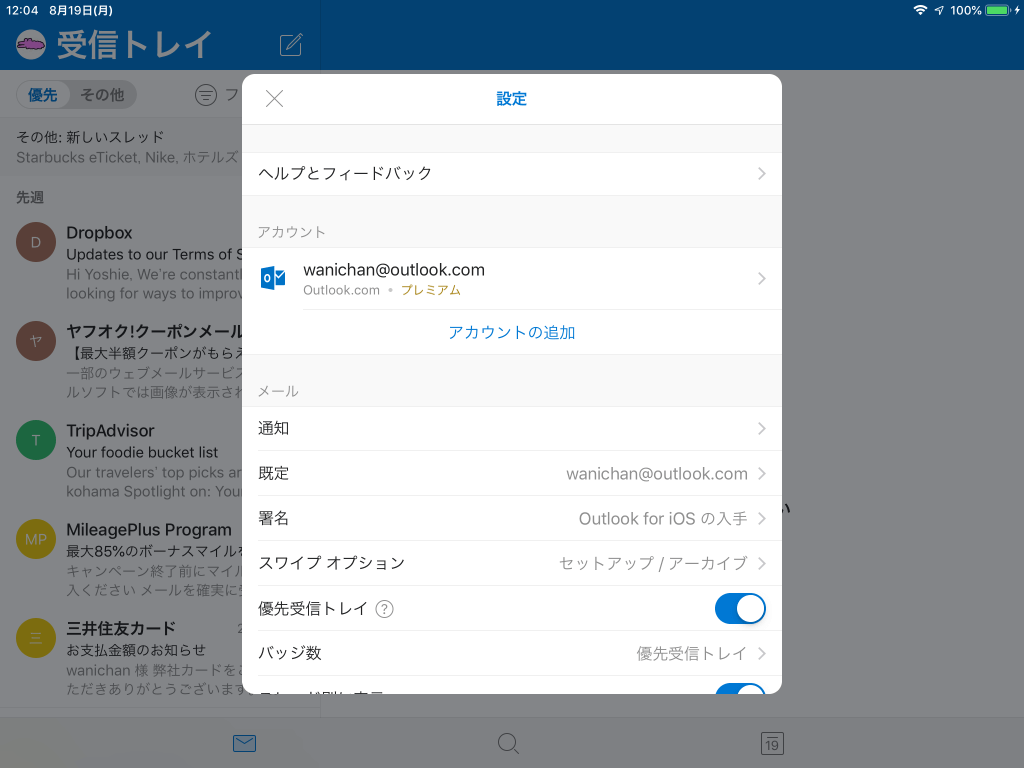
Task: Tap the 受信トレイ header title
Action: tap(134, 44)
